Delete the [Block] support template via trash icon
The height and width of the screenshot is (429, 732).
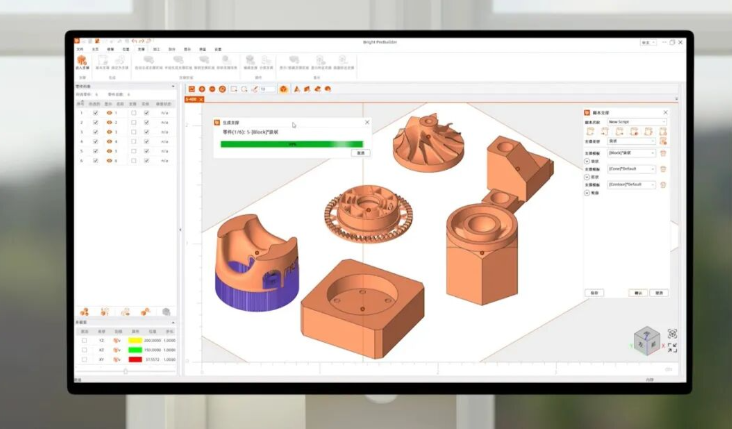(663, 153)
